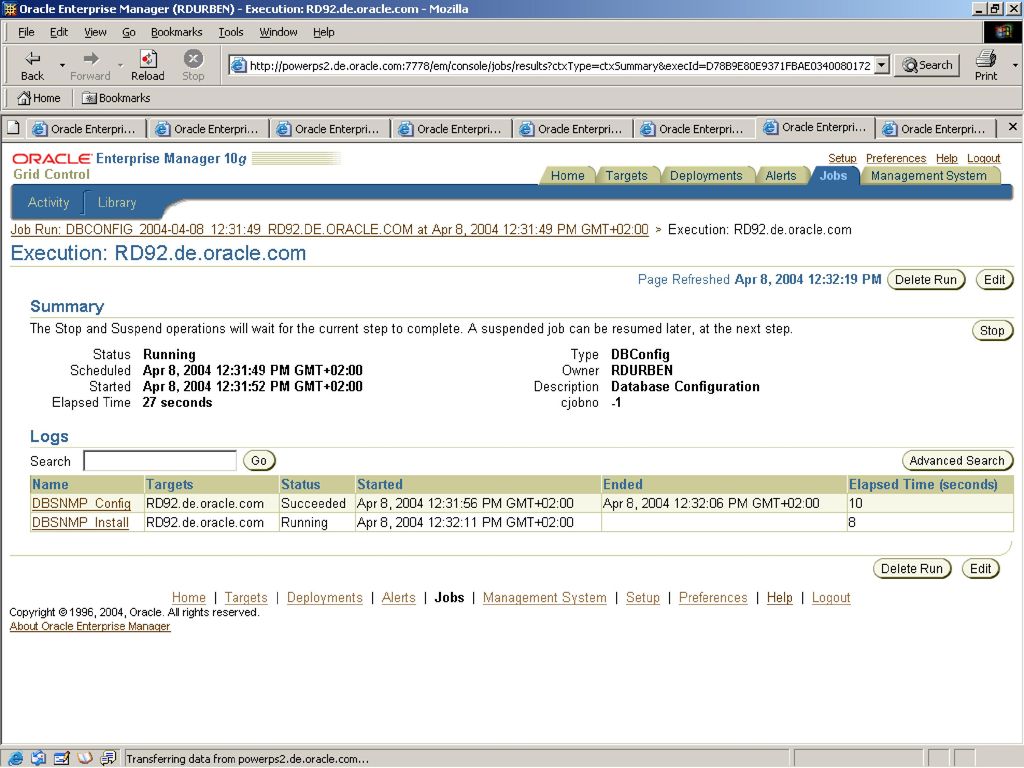Click the footer Targets link

pos(246,598)
